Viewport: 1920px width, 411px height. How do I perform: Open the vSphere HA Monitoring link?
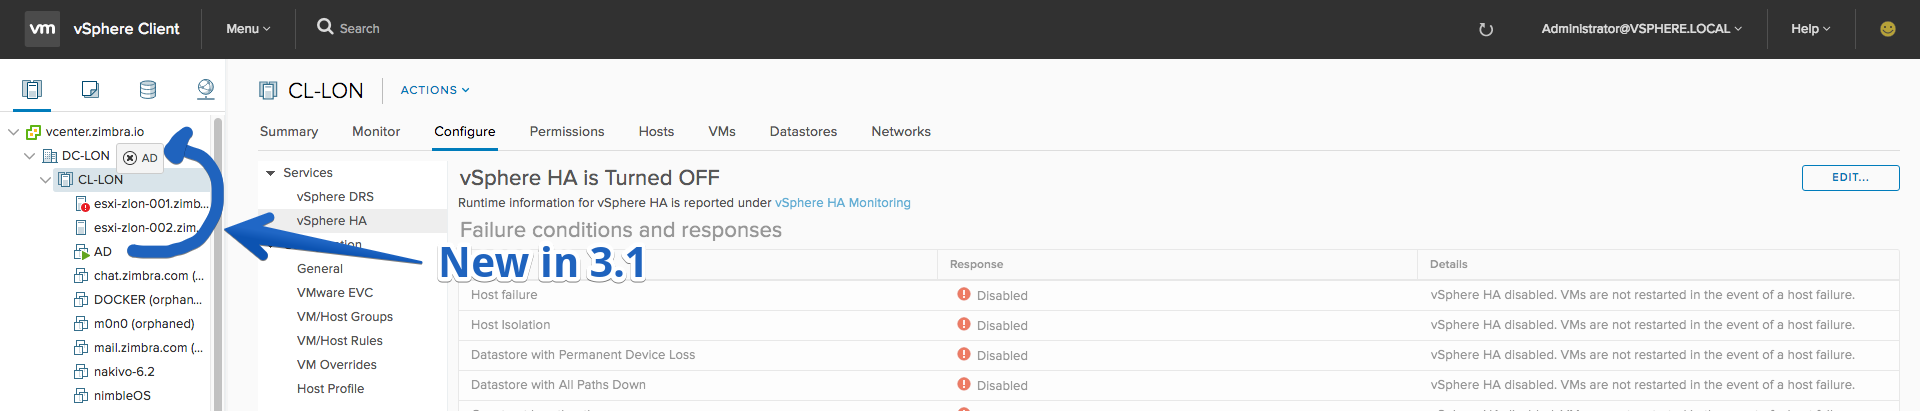[843, 203]
